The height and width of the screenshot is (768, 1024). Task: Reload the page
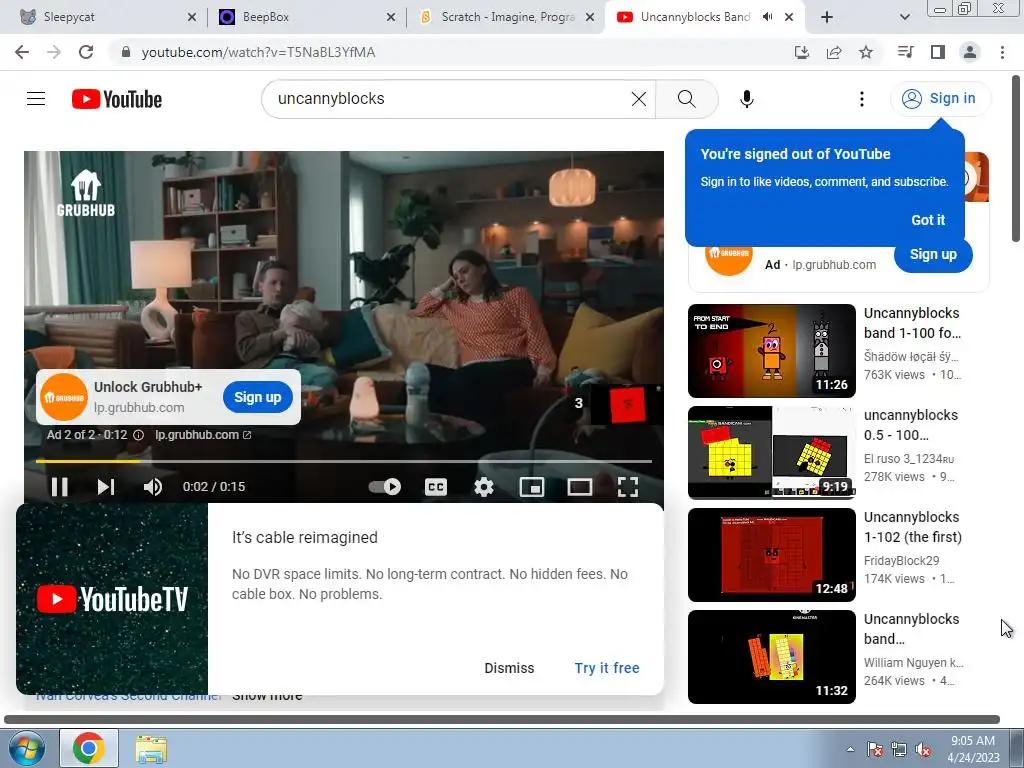pos(86,52)
